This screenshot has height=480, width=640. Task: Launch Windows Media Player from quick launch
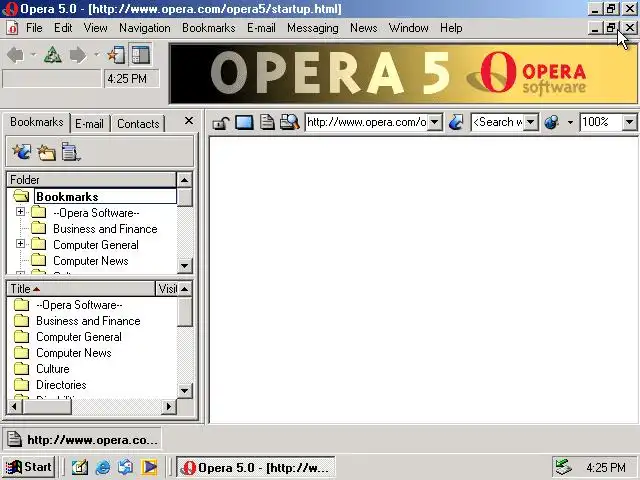point(149,467)
